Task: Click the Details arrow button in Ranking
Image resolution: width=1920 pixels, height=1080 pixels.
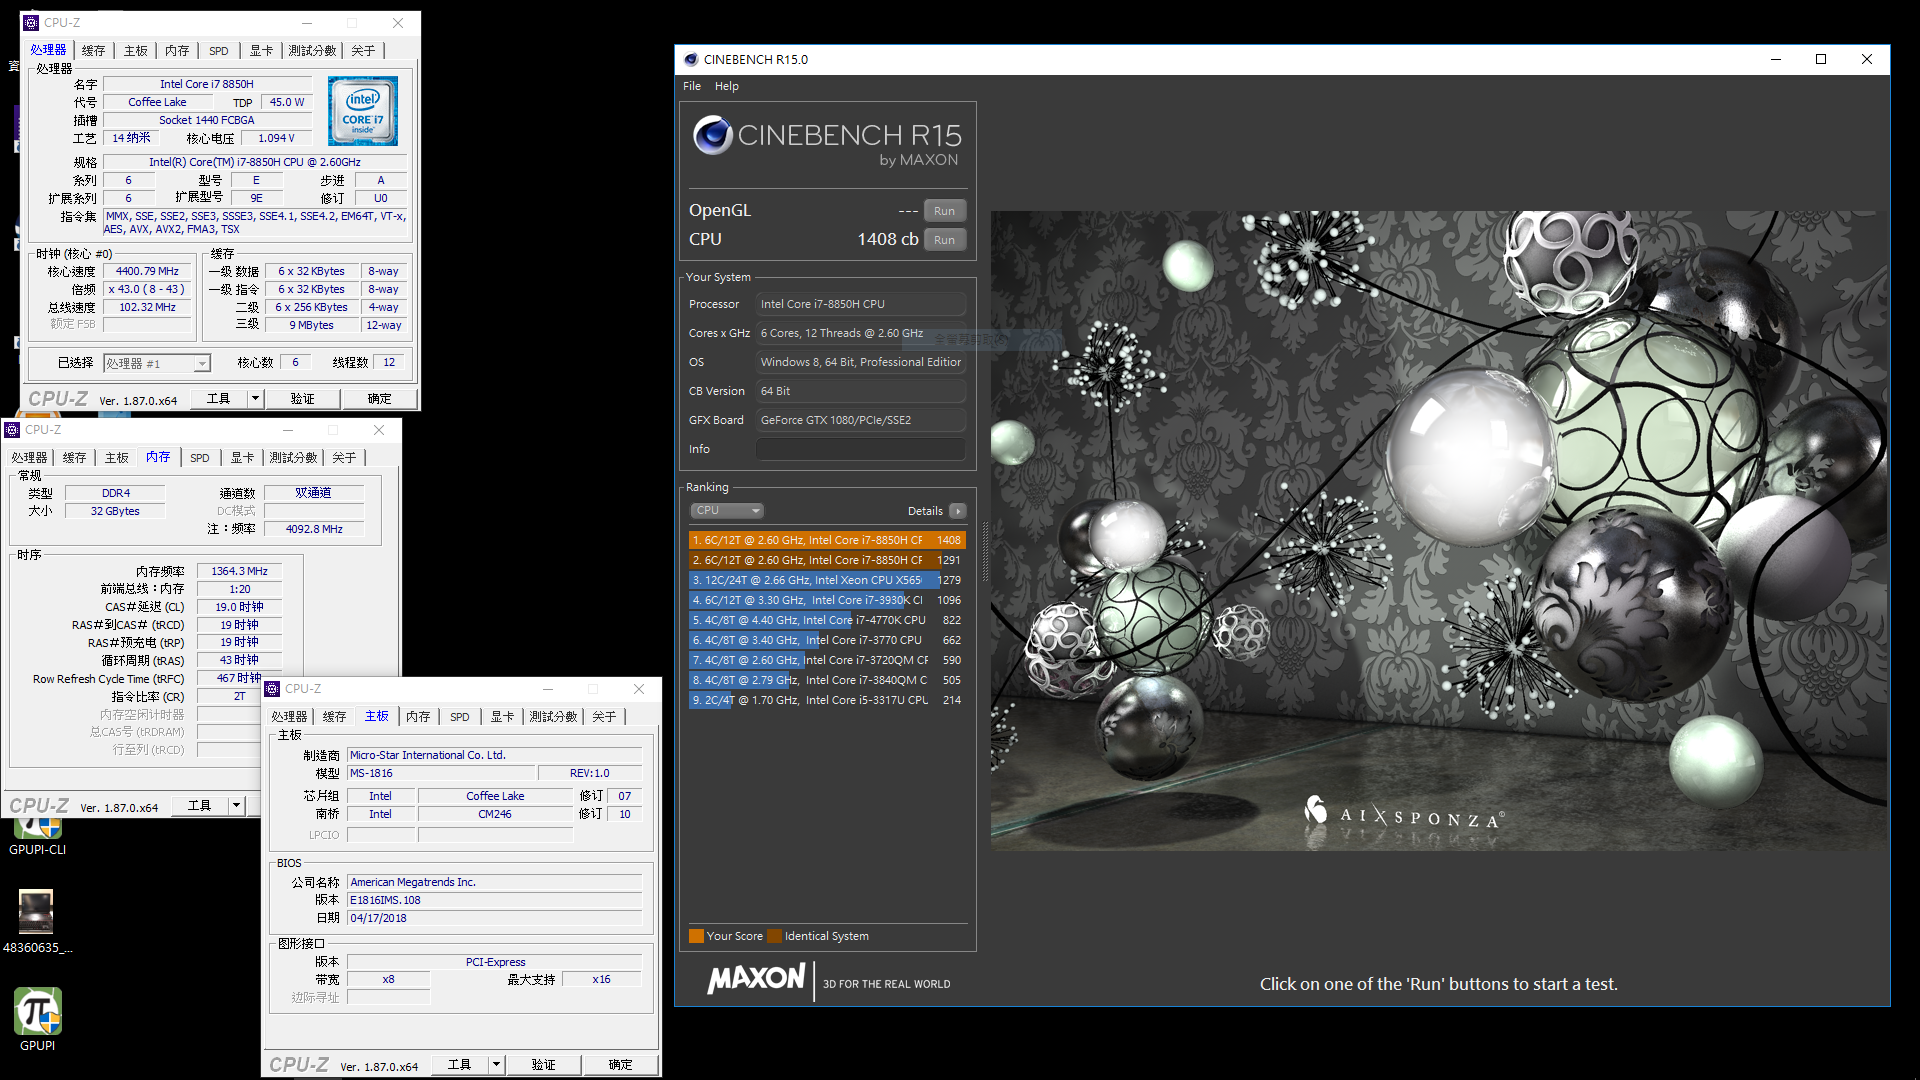Action: [958, 511]
